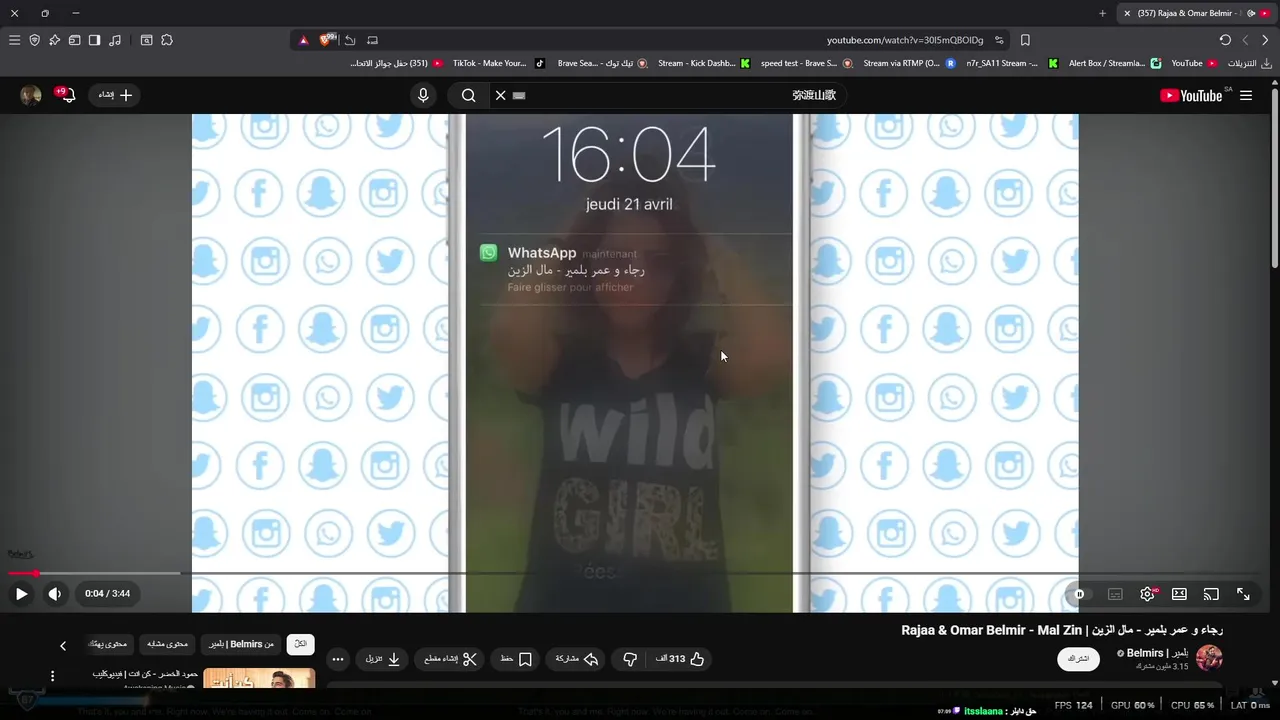Image resolution: width=1280 pixels, height=720 pixels.
Task: Select the 'من Belmirs' filter chip
Action: 240,644
